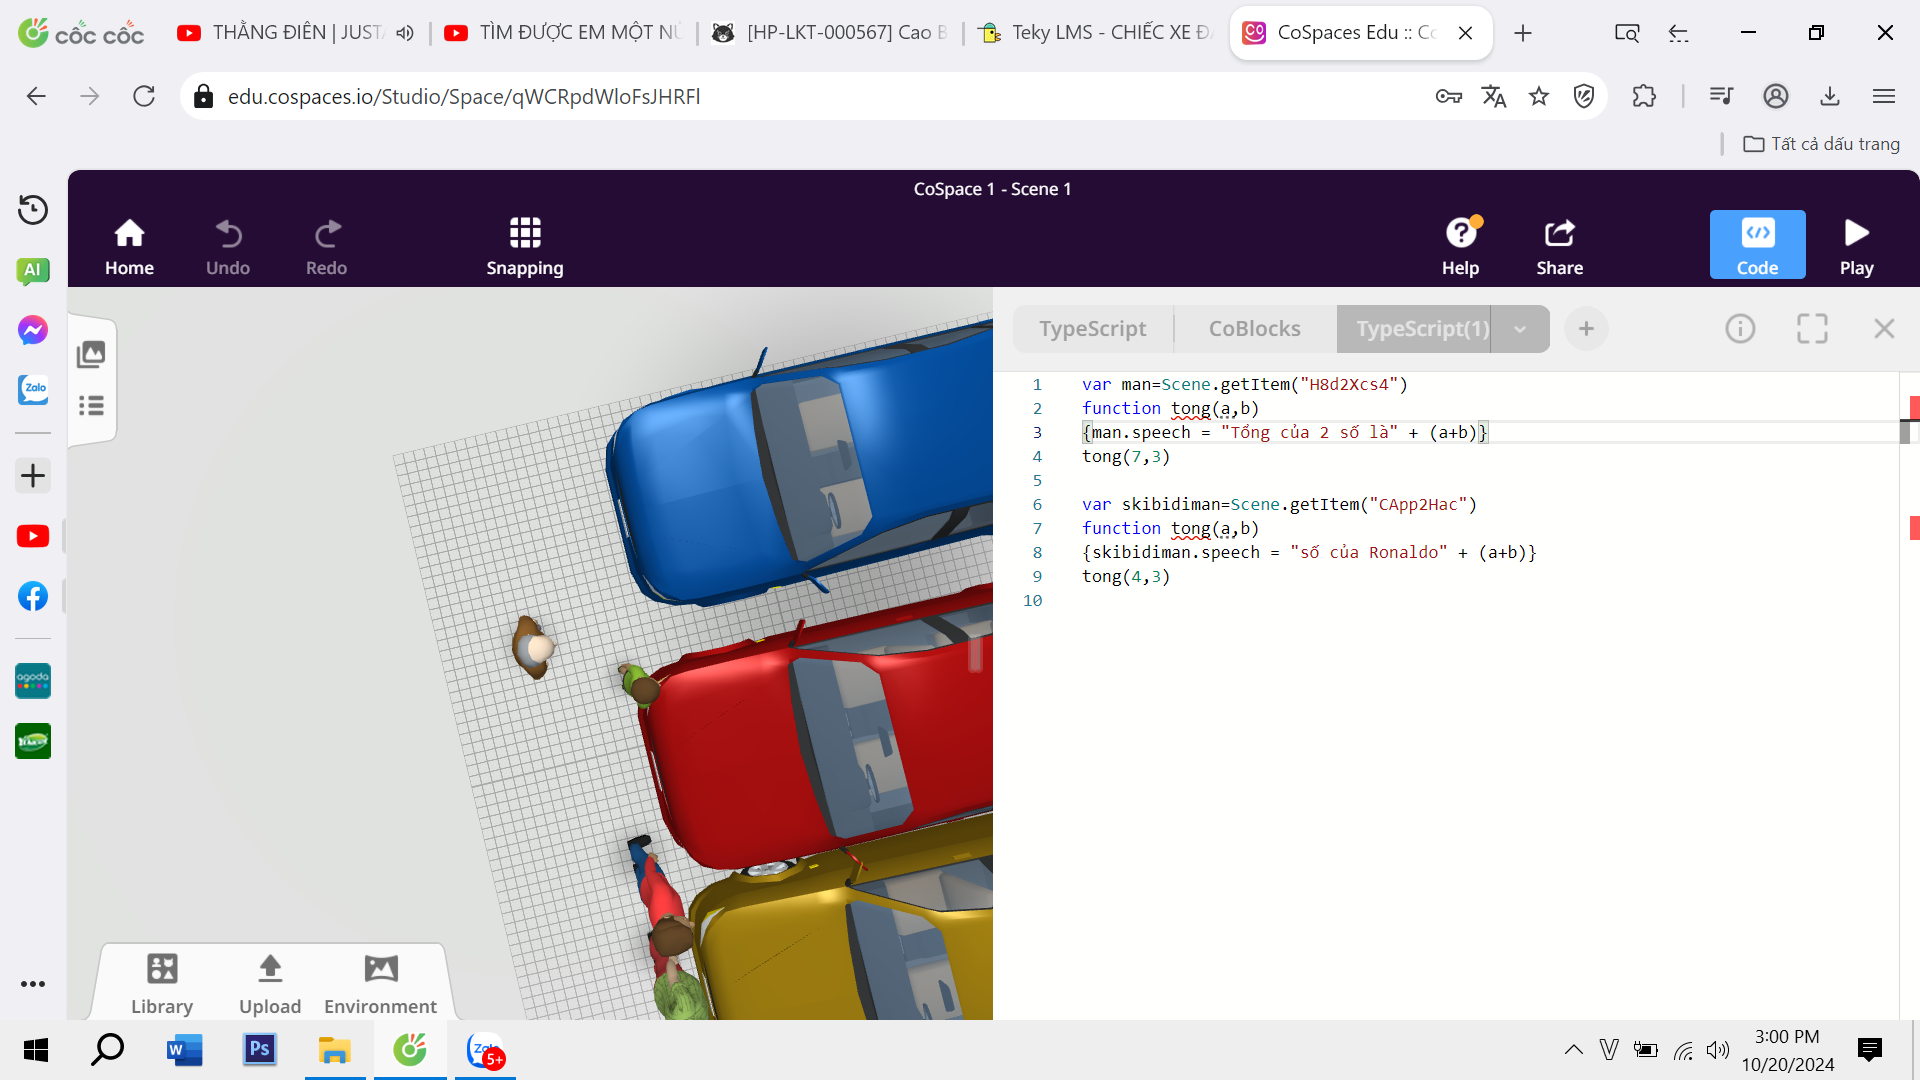Image resolution: width=1920 pixels, height=1080 pixels.
Task: Click the address bar URL
Action: [464, 96]
